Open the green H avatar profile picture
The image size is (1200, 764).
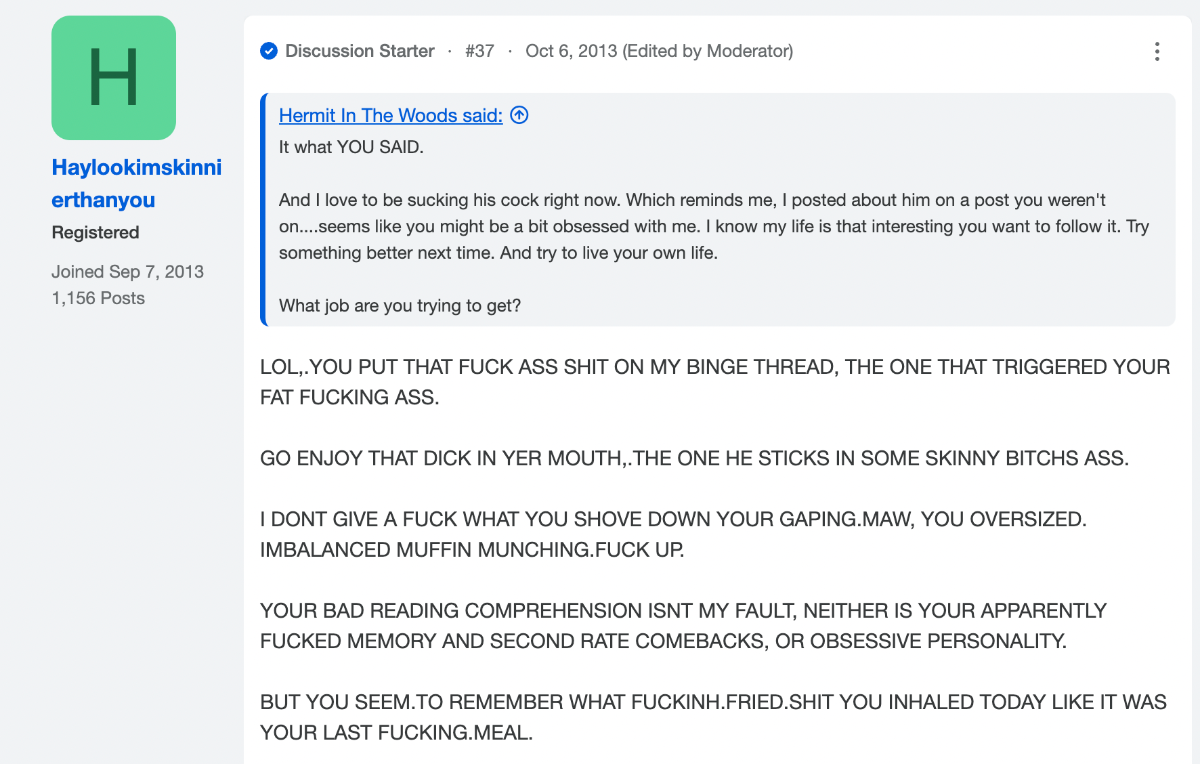(113, 77)
